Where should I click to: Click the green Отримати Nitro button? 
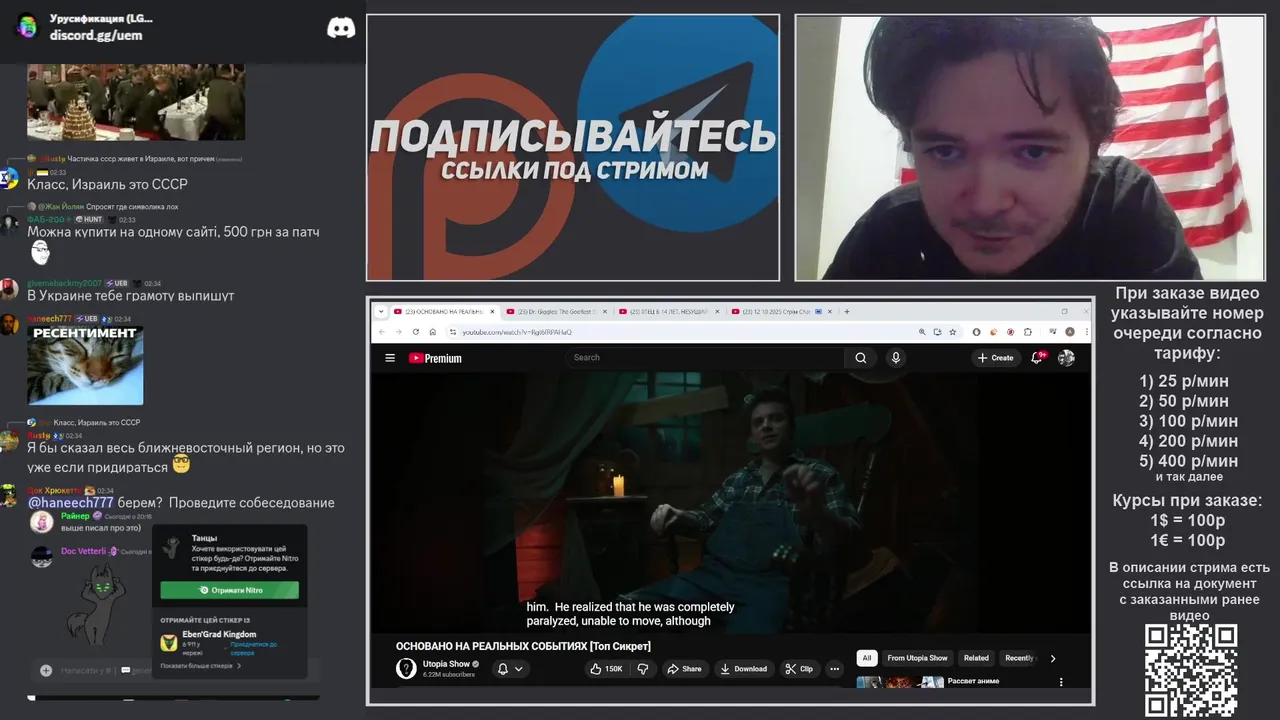(x=230, y=590)
